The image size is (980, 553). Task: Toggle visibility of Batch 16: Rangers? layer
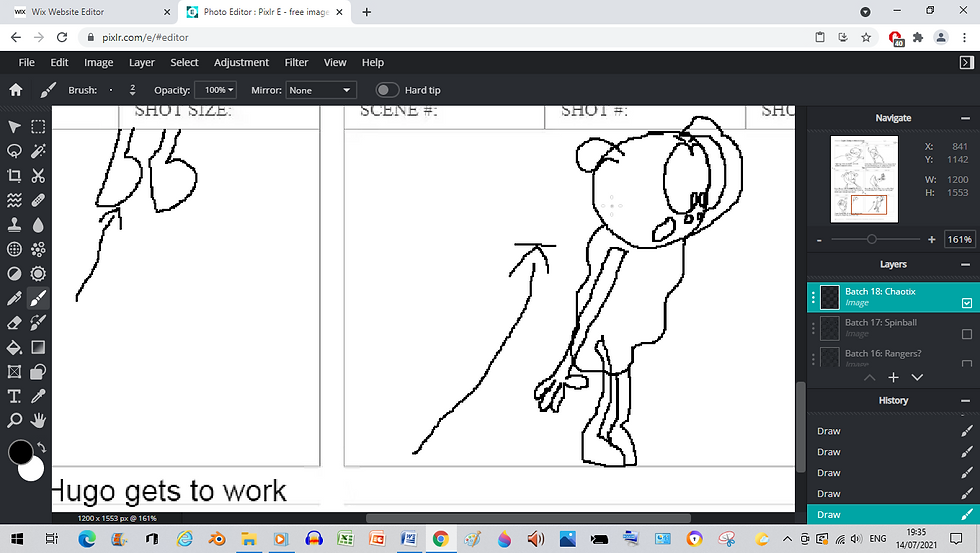point(967,363)
